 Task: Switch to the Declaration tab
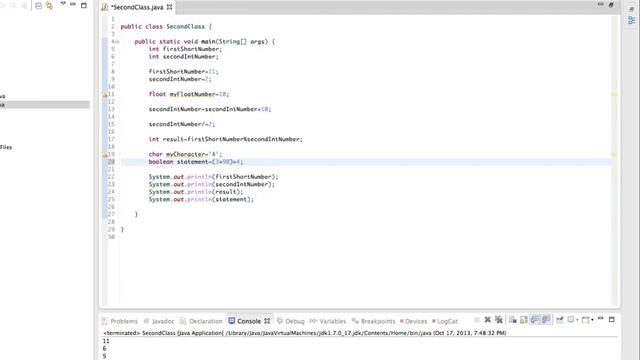coord(201,321)
